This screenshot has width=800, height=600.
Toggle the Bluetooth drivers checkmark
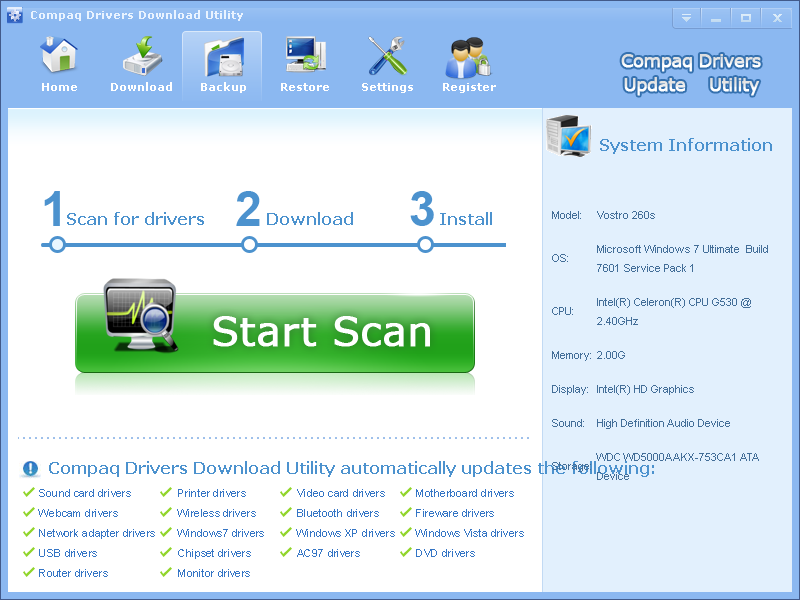(x=285, y=512)
